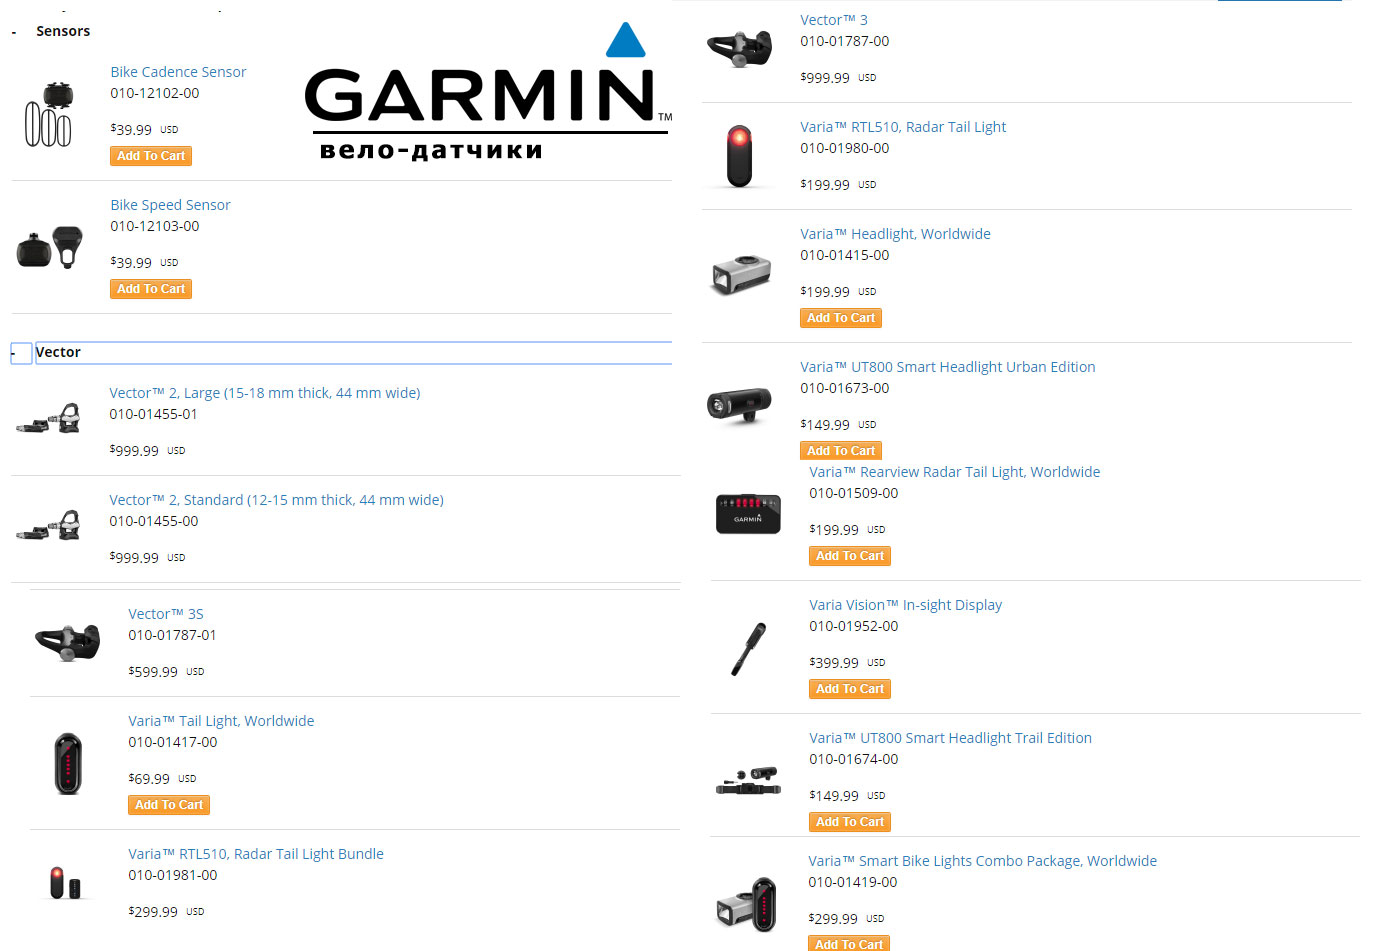Add Varia Vision In-sight Display to cart

849,689
